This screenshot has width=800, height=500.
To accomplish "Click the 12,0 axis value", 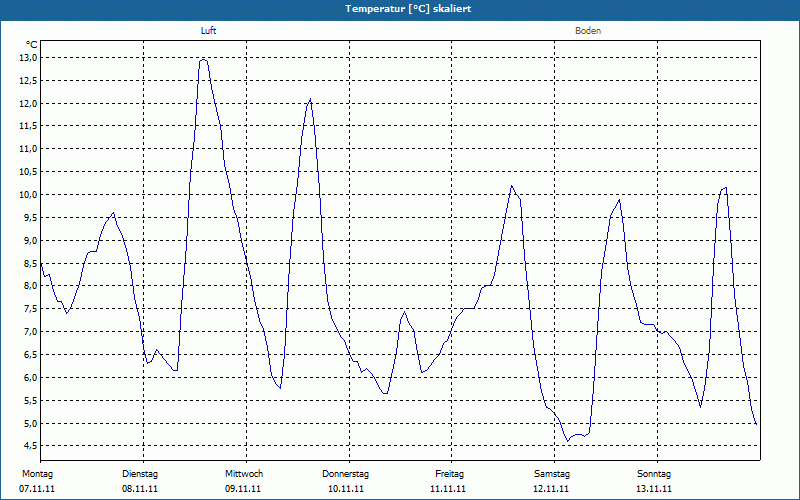I will click(x=29, y=104).
